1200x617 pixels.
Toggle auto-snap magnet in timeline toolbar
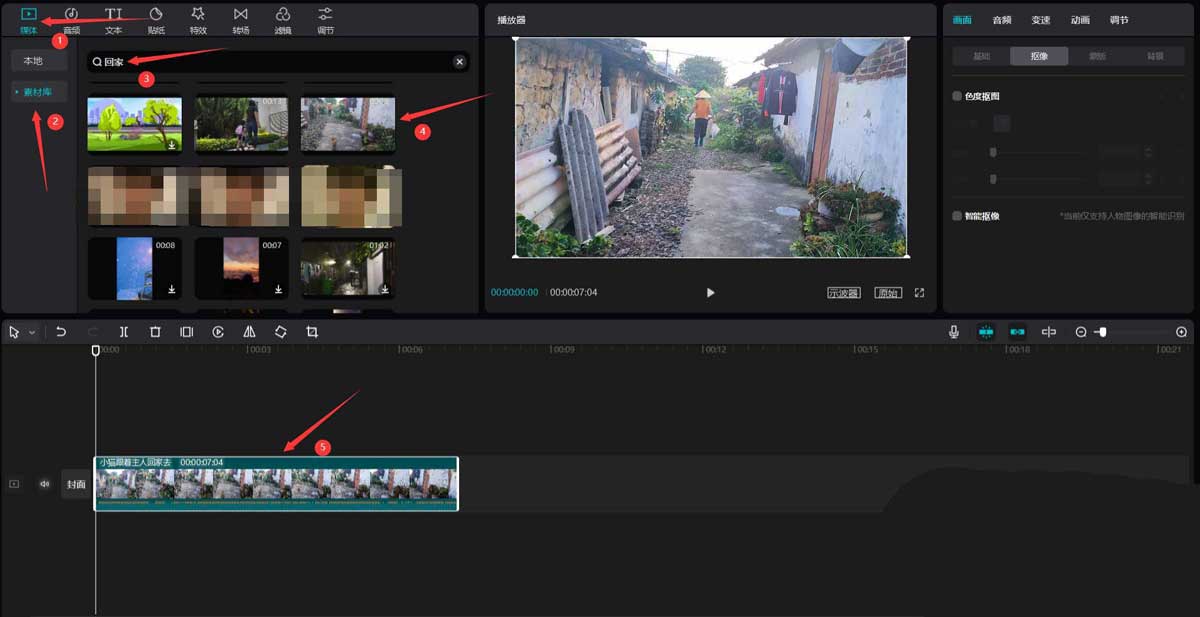[987, 331]
